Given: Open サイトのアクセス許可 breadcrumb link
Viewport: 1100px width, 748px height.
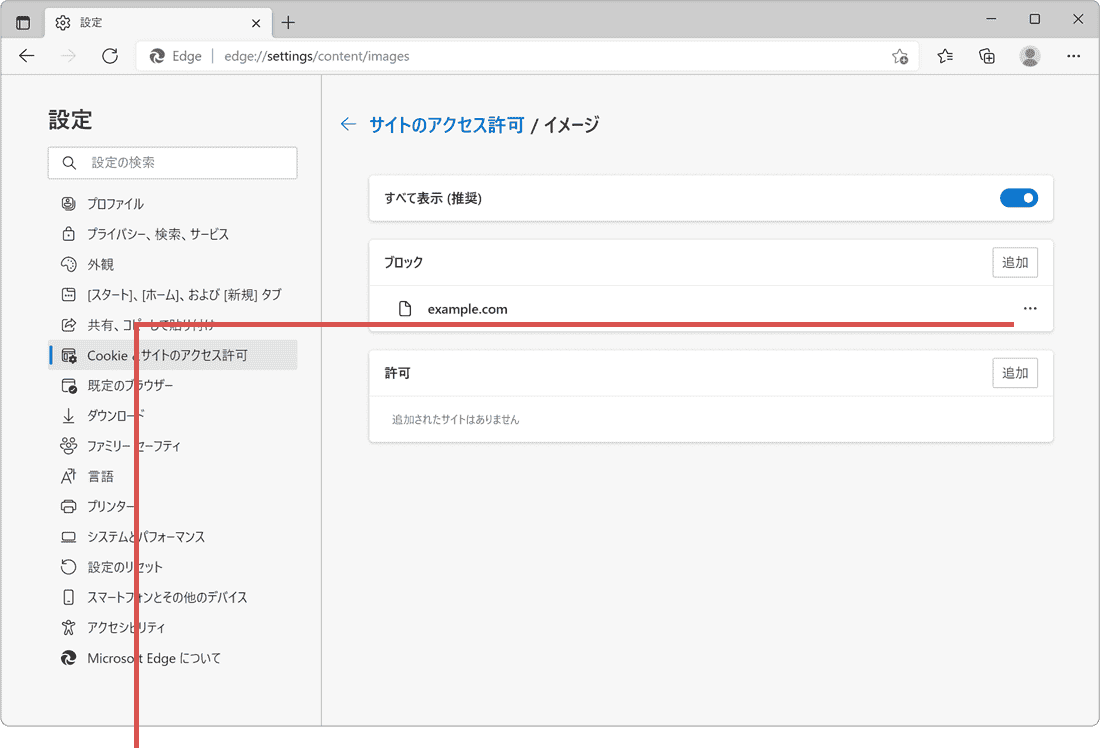Looking at the screenshot, I should click(447, 125).
